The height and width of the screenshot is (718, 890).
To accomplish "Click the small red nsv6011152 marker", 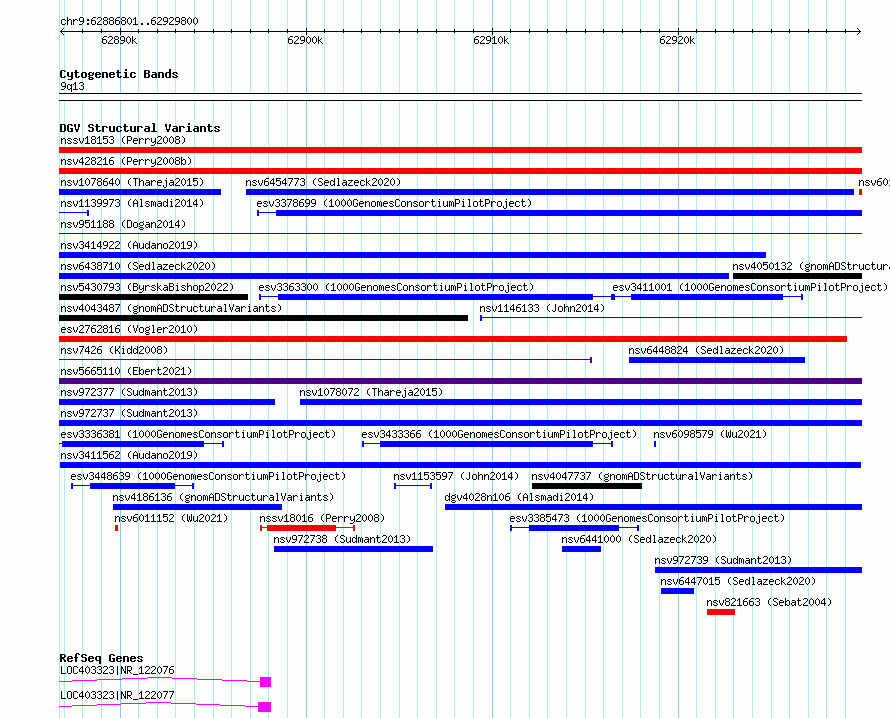I will (x=117, y=528).
